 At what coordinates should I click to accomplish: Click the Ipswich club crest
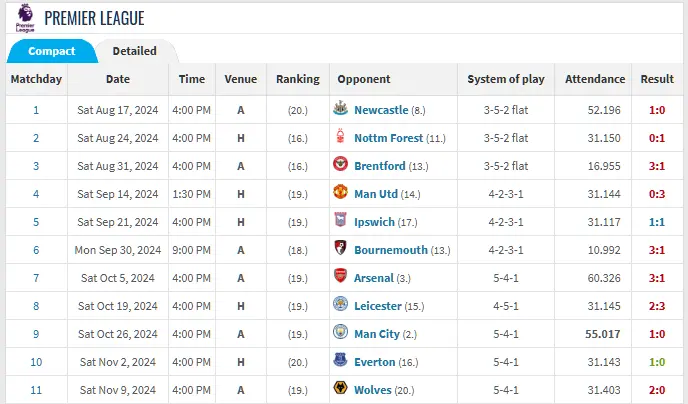(341, 222)
